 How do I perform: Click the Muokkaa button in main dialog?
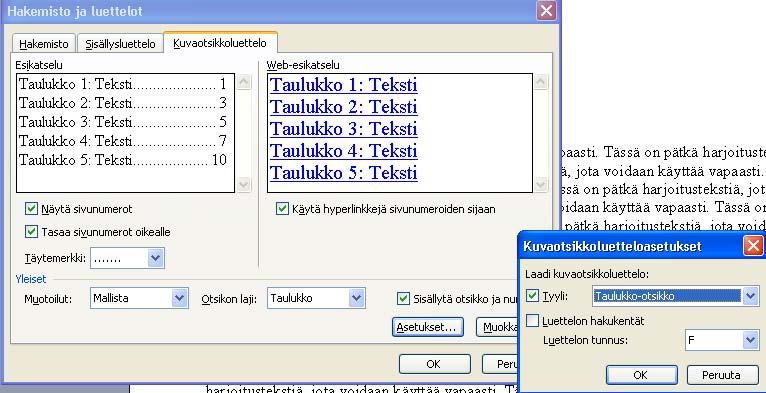coord(497,327)
